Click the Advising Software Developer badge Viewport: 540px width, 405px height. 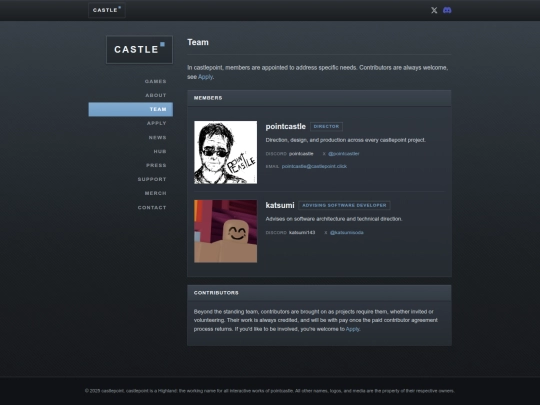[344, 205]
